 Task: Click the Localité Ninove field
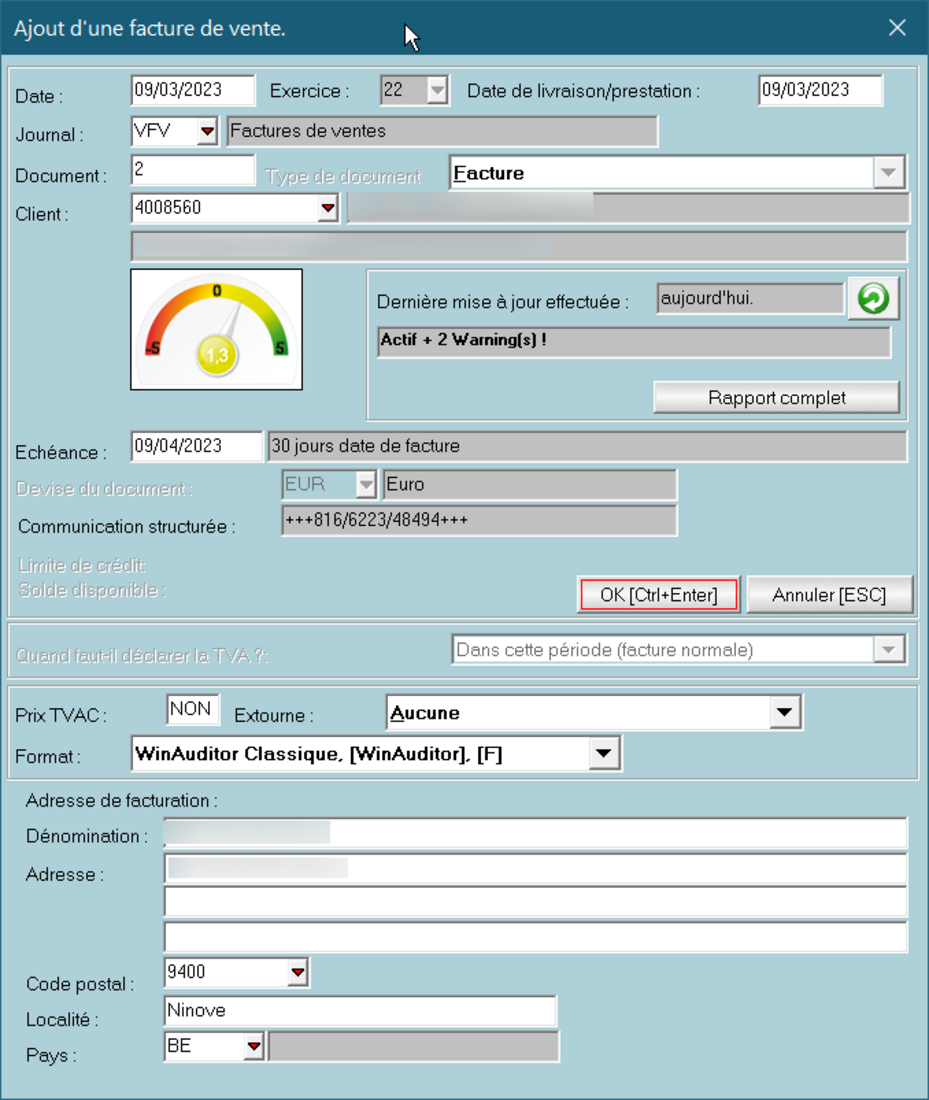359,1011
